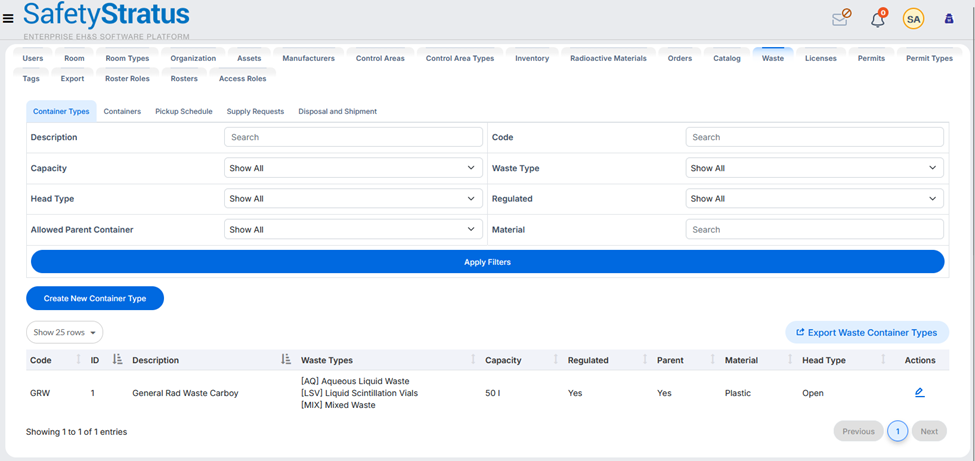
Task: Sort table by Regulated column
Action: coord(645,360)
